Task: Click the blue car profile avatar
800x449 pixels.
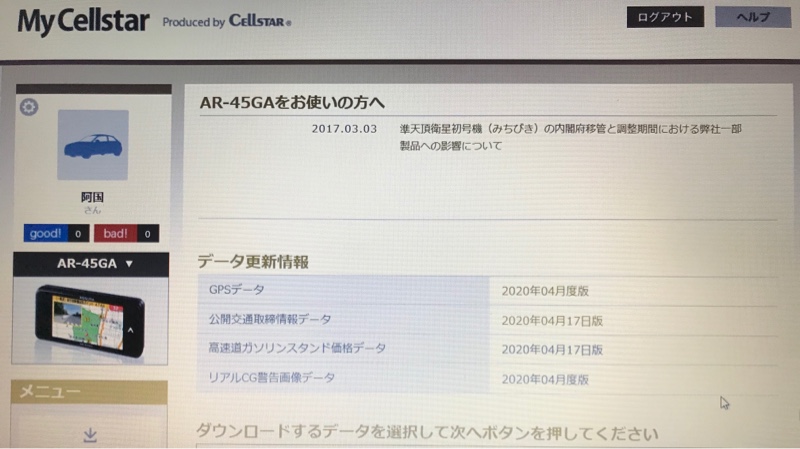Action: pos(93,145)
